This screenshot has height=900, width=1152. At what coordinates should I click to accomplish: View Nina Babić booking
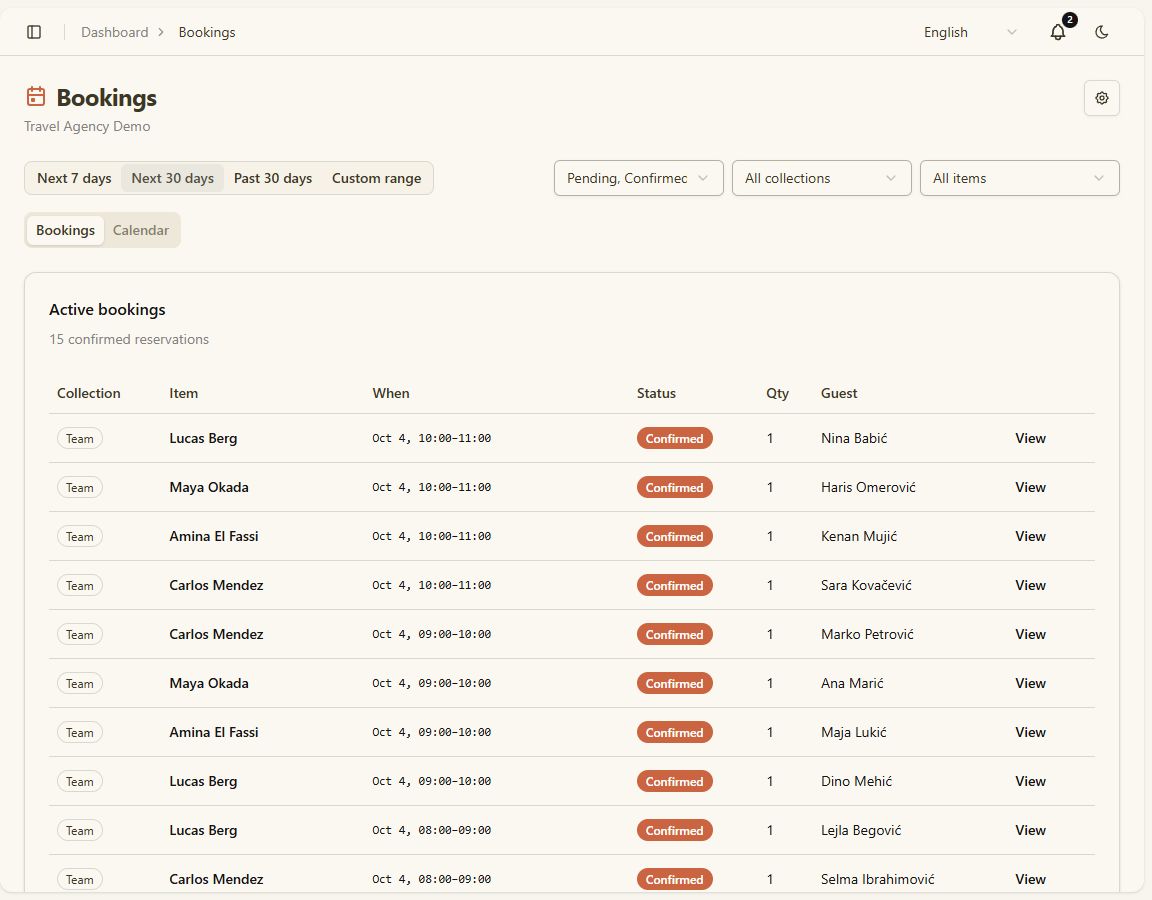[1030, 438]
